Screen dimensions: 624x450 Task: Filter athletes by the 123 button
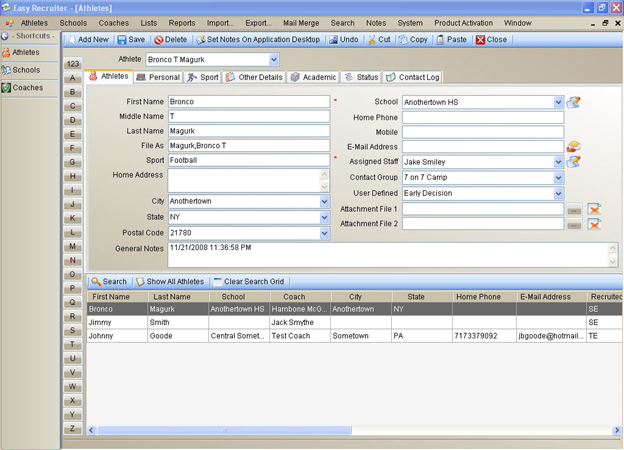click(72, 64)
